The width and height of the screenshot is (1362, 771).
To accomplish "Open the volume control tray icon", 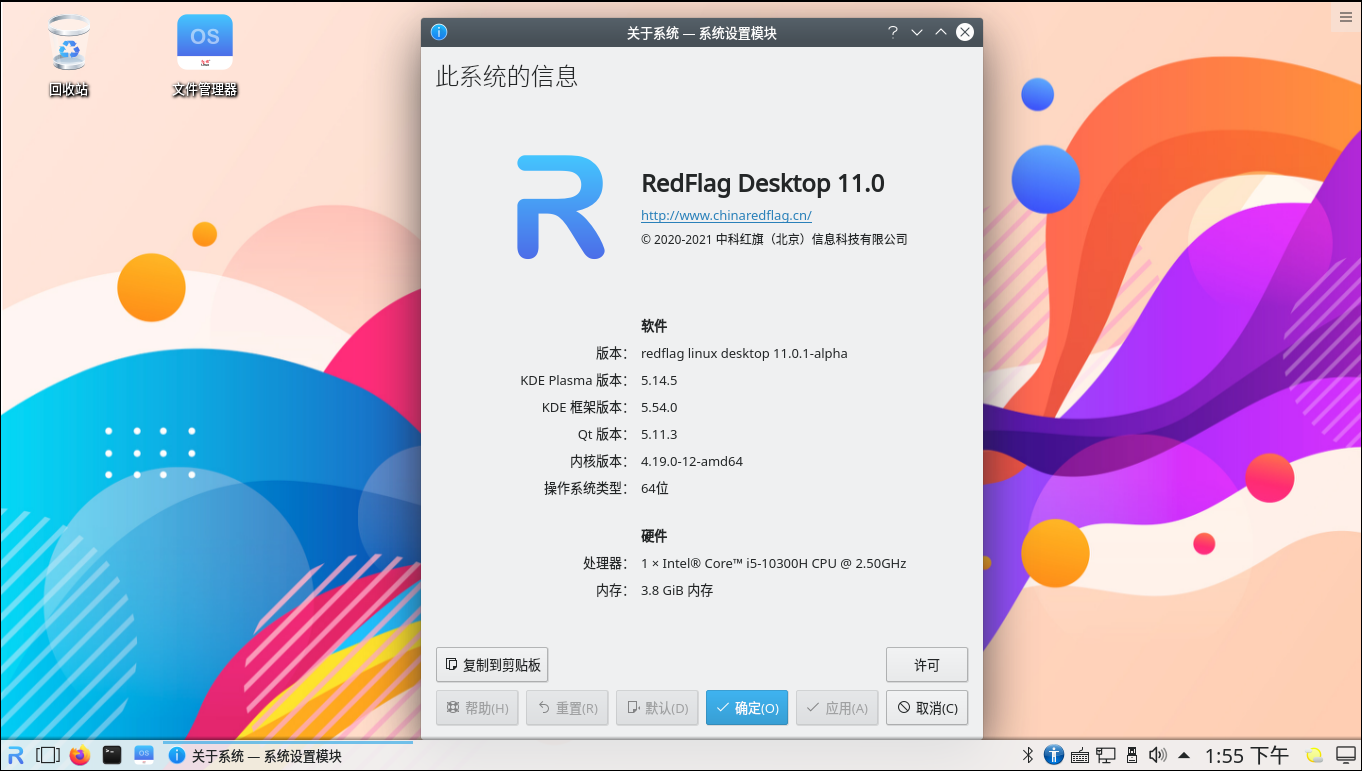I will (1158, 755).
